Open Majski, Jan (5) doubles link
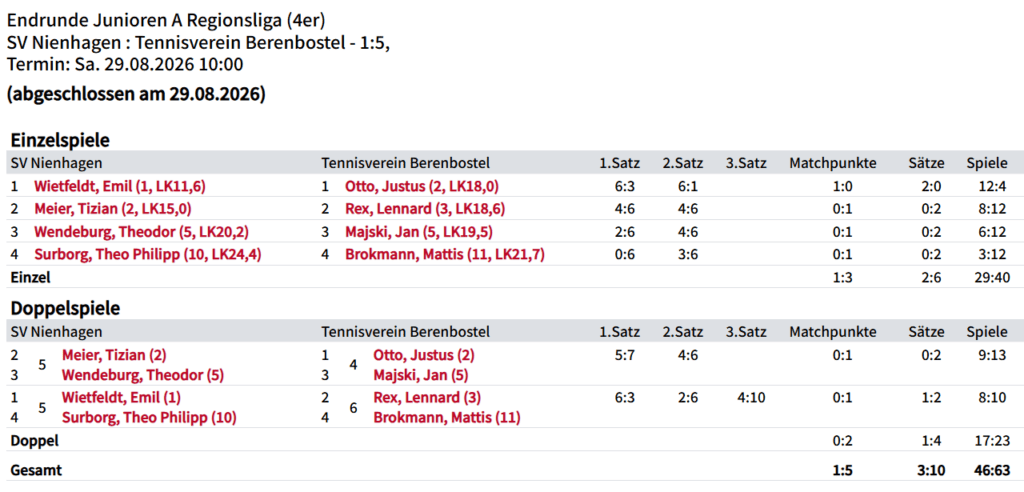The image size is (1024, 492). pyautogui.click(x=421, y=376)
